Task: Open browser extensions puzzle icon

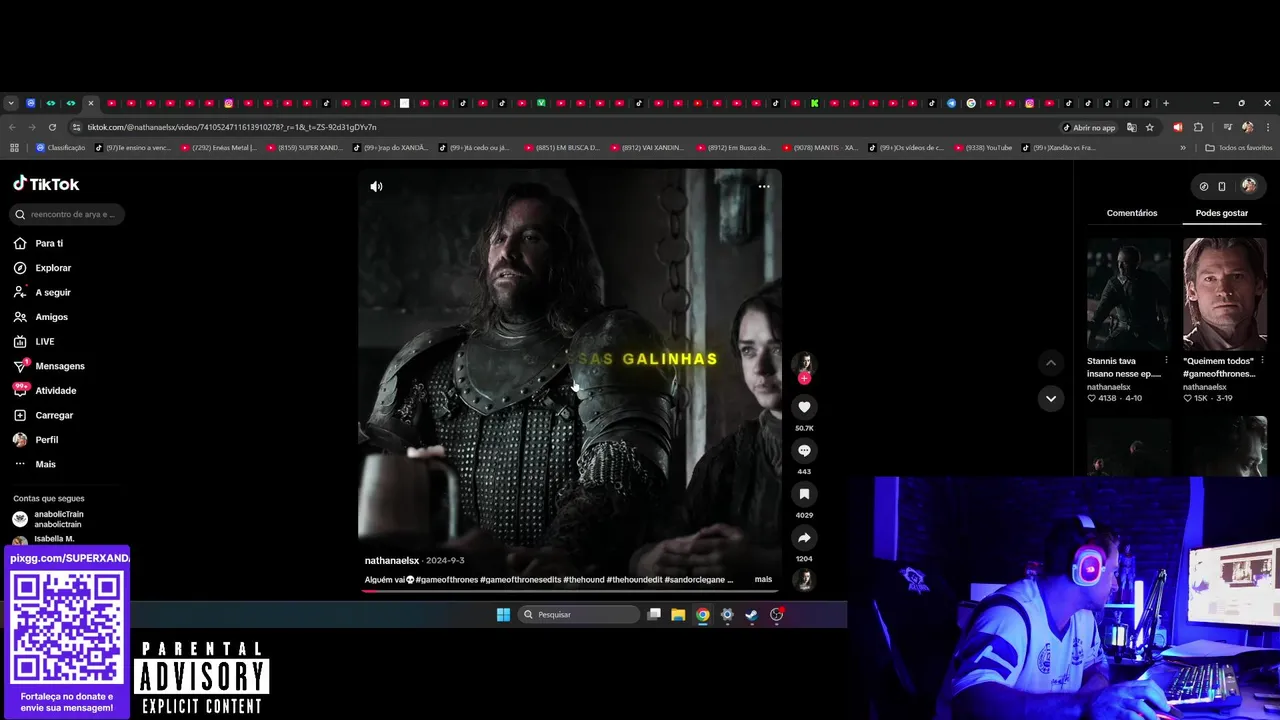Action: [1198, 128]
